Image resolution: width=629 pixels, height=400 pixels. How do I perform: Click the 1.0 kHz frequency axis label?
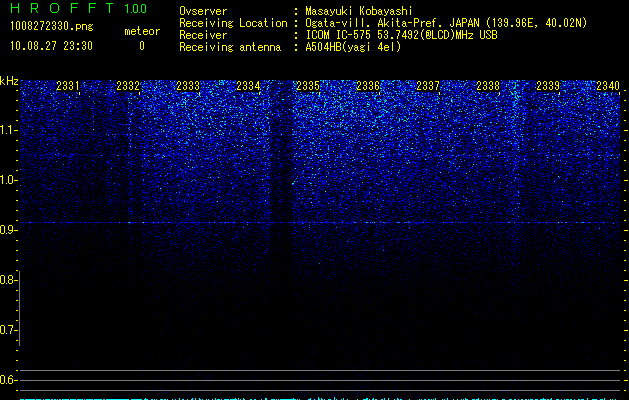[x=8, y=180]
